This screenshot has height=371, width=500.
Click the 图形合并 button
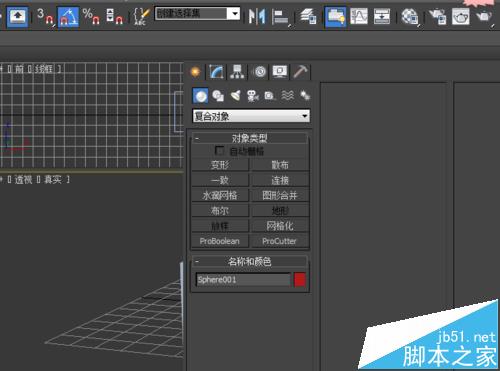coord(280,195)
